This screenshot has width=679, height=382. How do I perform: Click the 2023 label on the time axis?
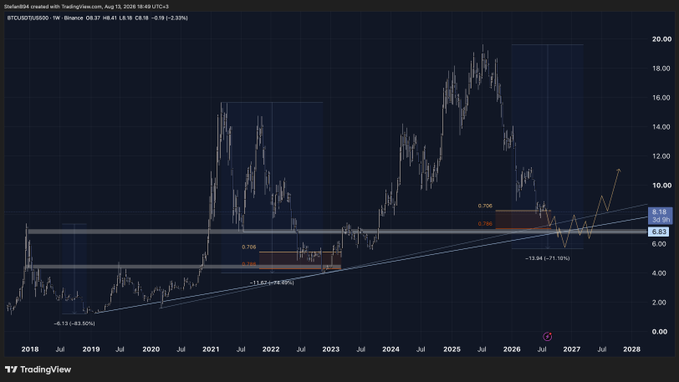pyautogui.click(x=331, y=349)
